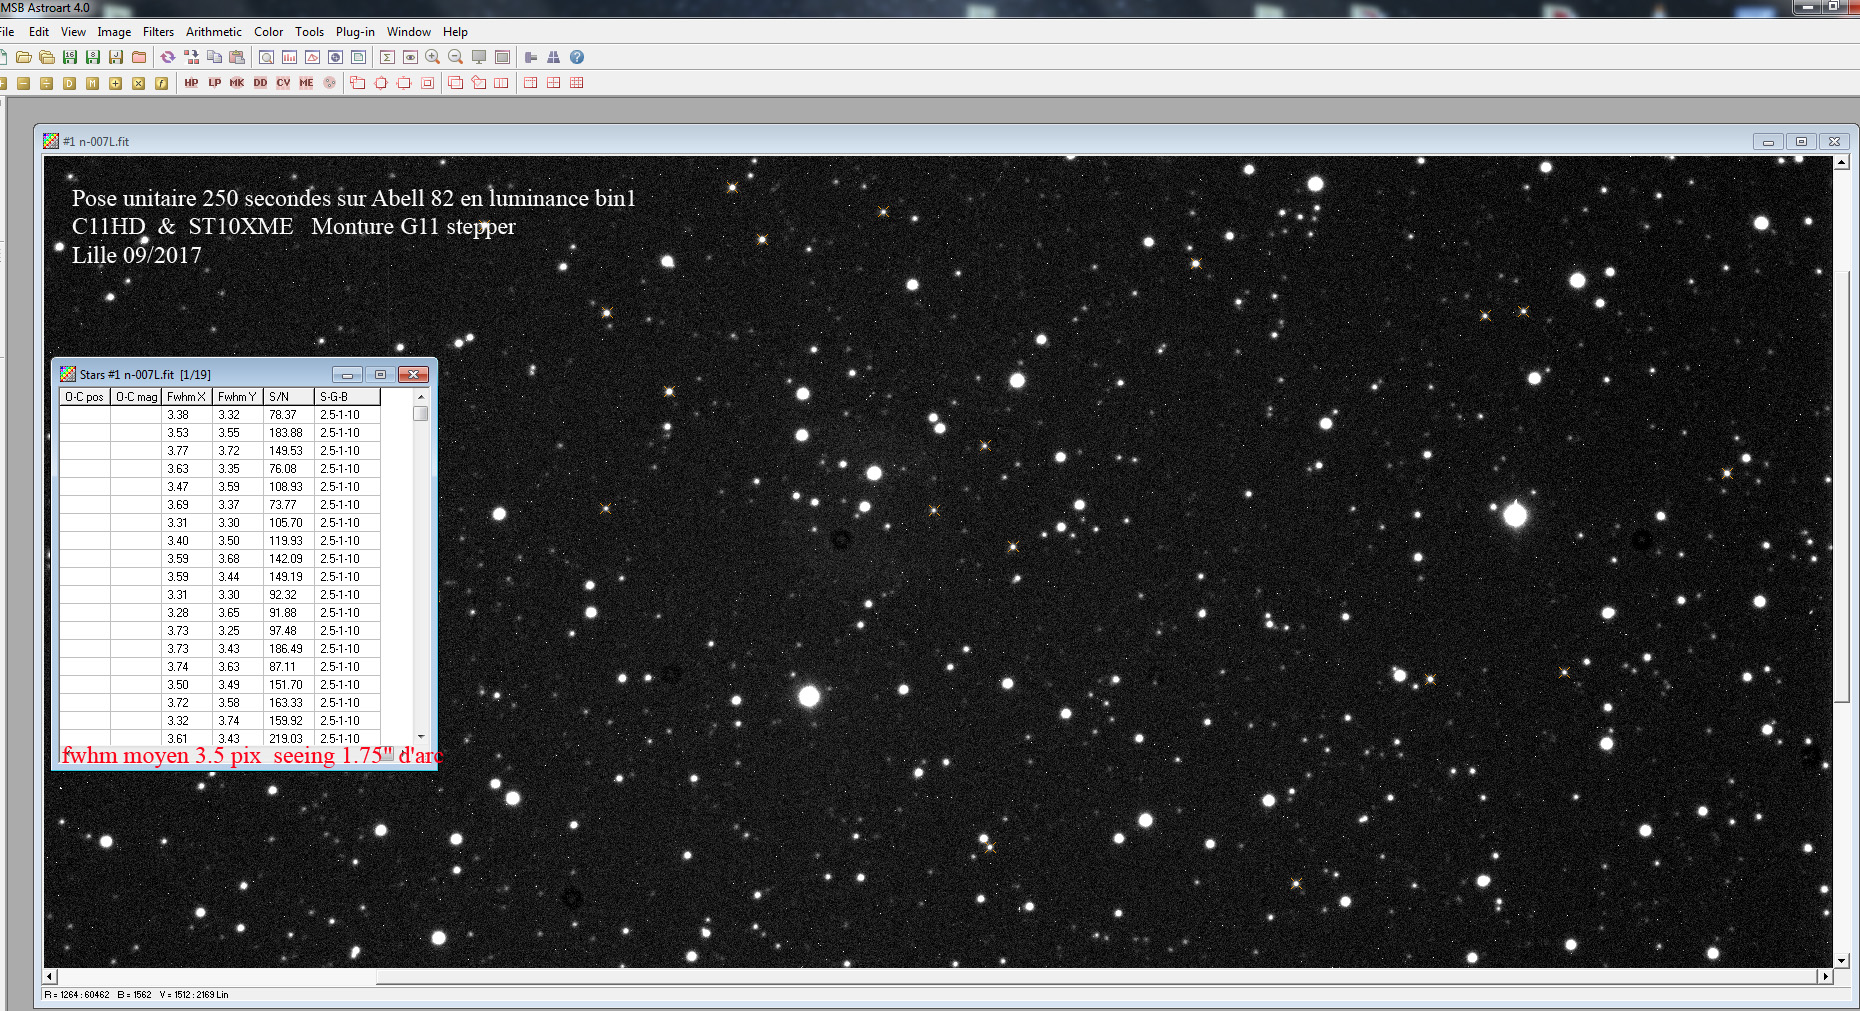Select the S/N value 78.37
The height and width of the screenshot is (1011, 1860).
283,415
